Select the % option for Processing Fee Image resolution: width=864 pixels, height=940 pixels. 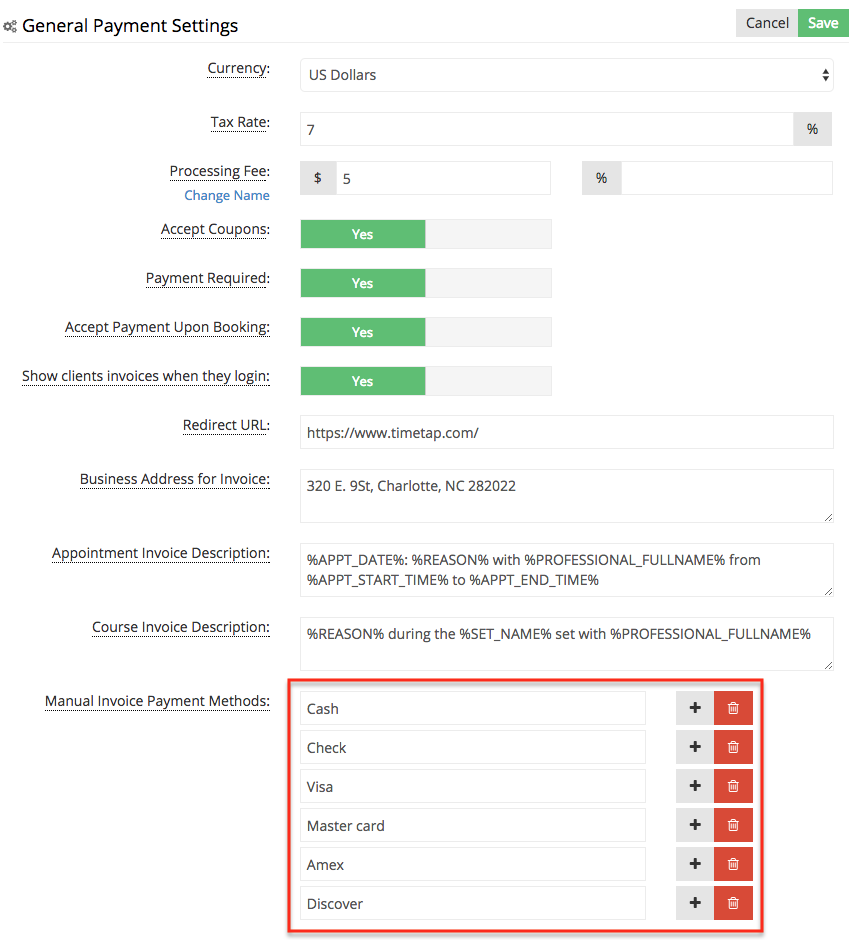(601, 177)
